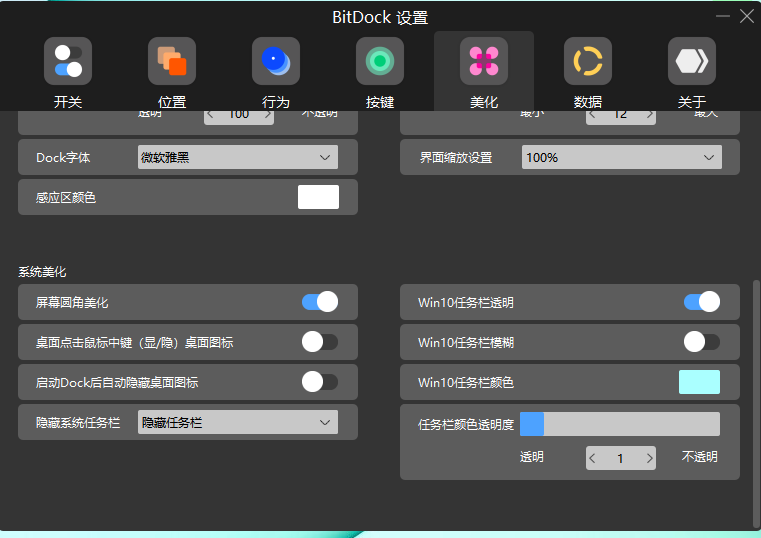Expand the 隐藏系统任务栏 dropdown
This screenshot has height=538, width=761.
[x=238, y=422]
